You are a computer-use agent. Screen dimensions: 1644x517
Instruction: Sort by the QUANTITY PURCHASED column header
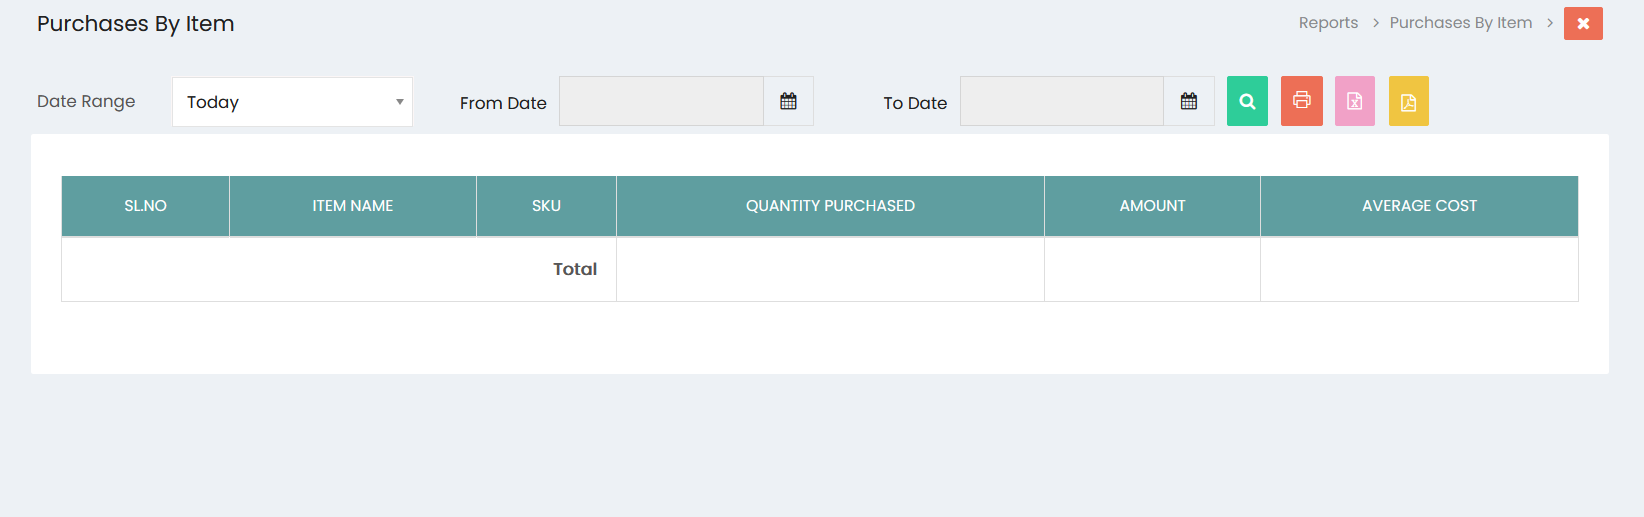coord(830,206)
